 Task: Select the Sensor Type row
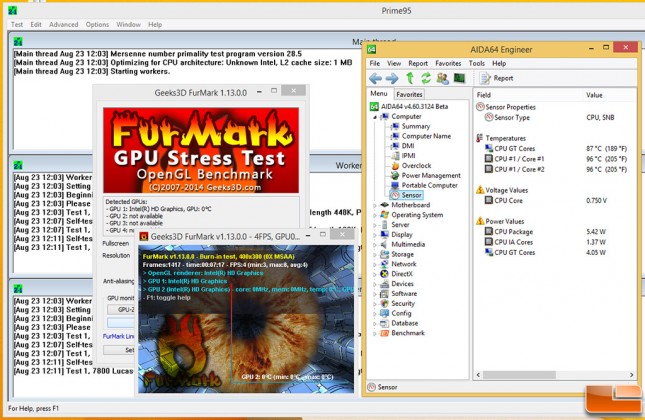(555, 118)
